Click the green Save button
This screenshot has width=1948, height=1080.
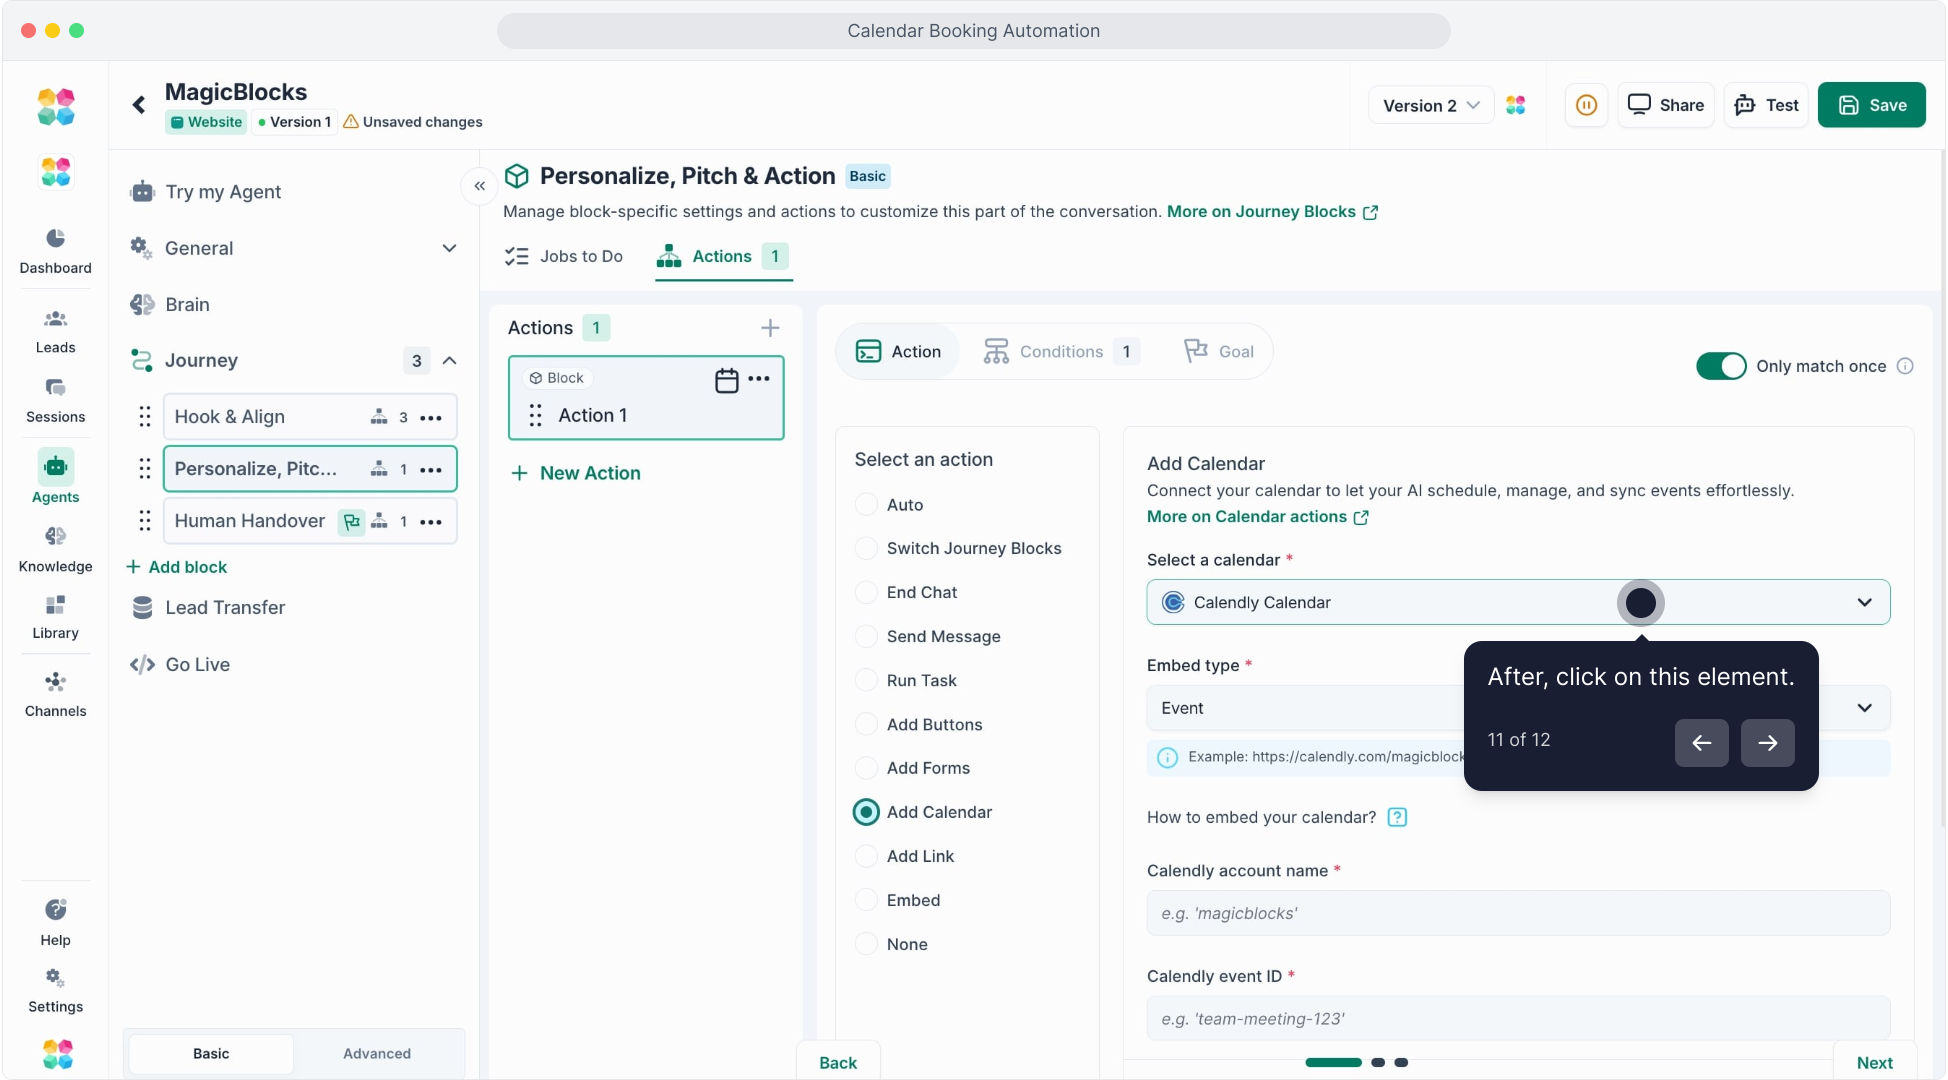(1871, 105)
